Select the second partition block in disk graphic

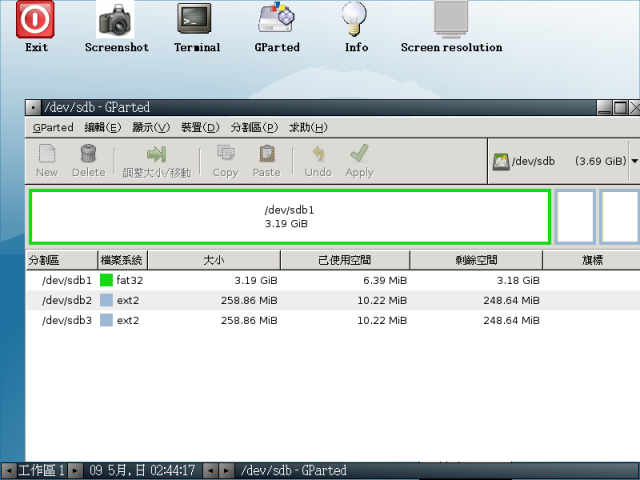575,216
